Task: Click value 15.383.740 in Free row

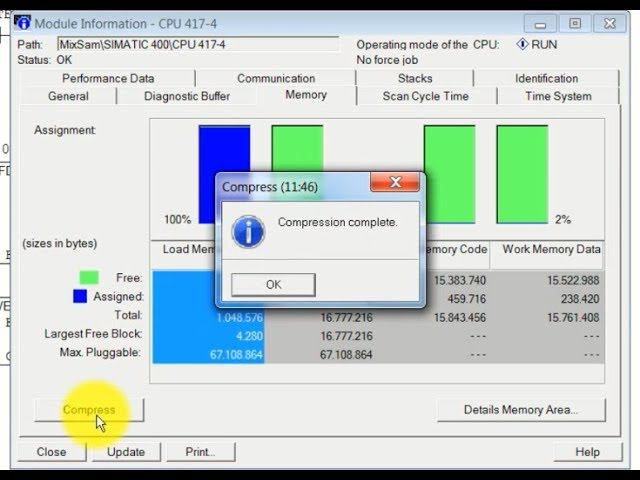Action: [460, 280]
